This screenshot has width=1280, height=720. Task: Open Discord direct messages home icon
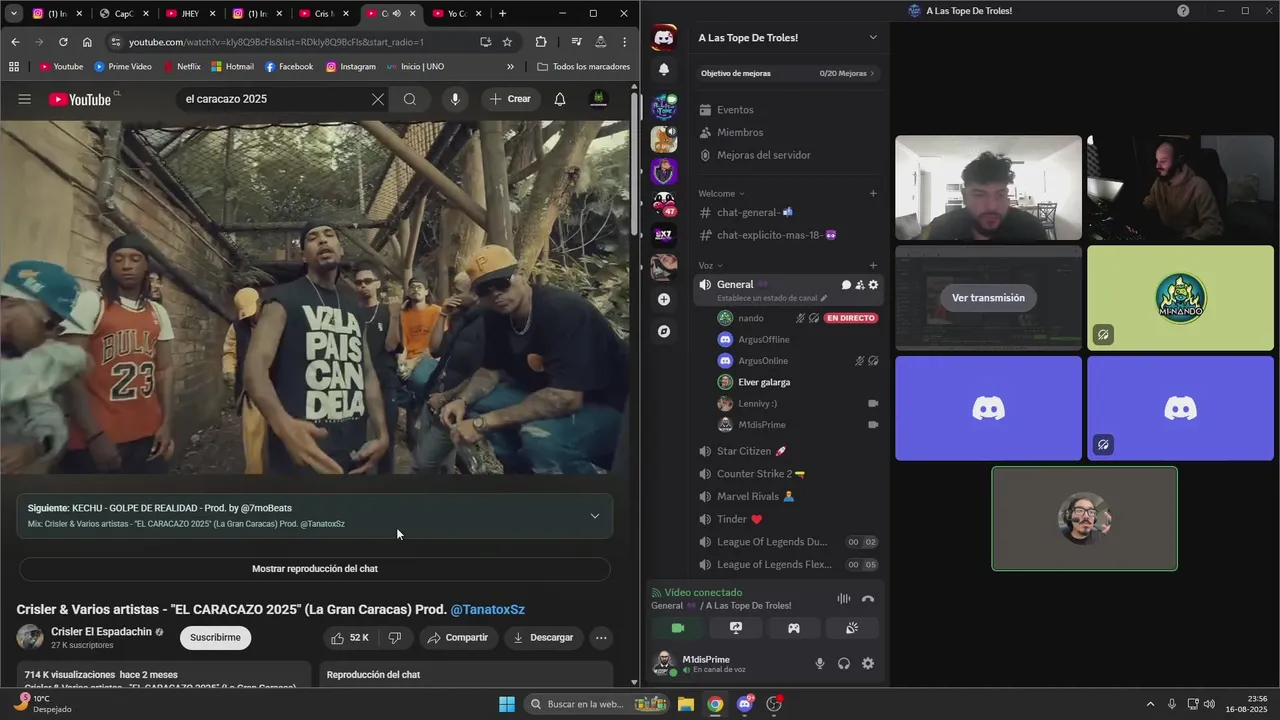(664, 38)
